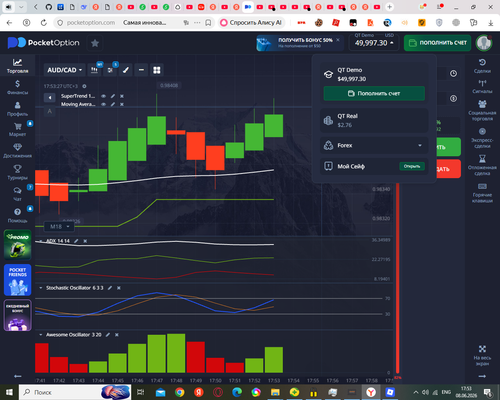Click the horizontal line minus tool

[x=141, y=70]
